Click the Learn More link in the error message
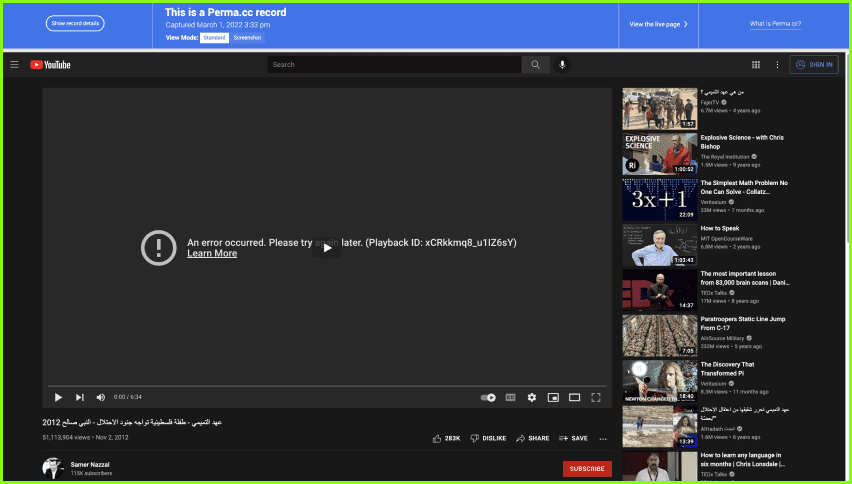 [x=212, y=254]
